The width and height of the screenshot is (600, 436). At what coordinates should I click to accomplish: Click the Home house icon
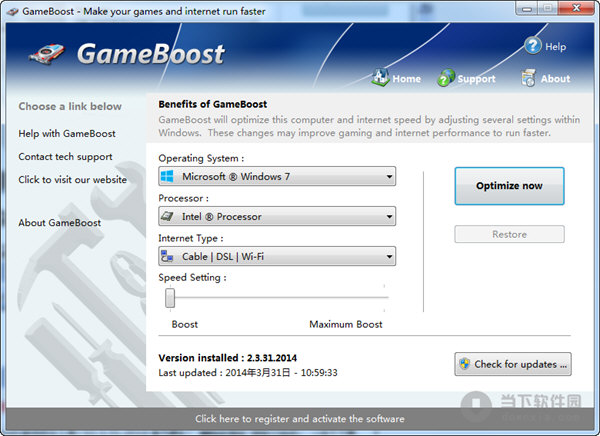381,77
